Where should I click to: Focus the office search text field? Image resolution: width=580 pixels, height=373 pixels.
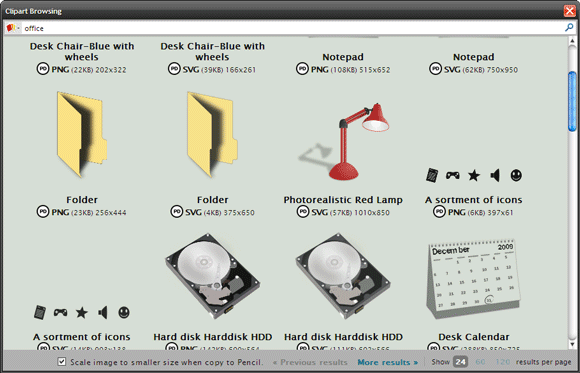(292, 28)
